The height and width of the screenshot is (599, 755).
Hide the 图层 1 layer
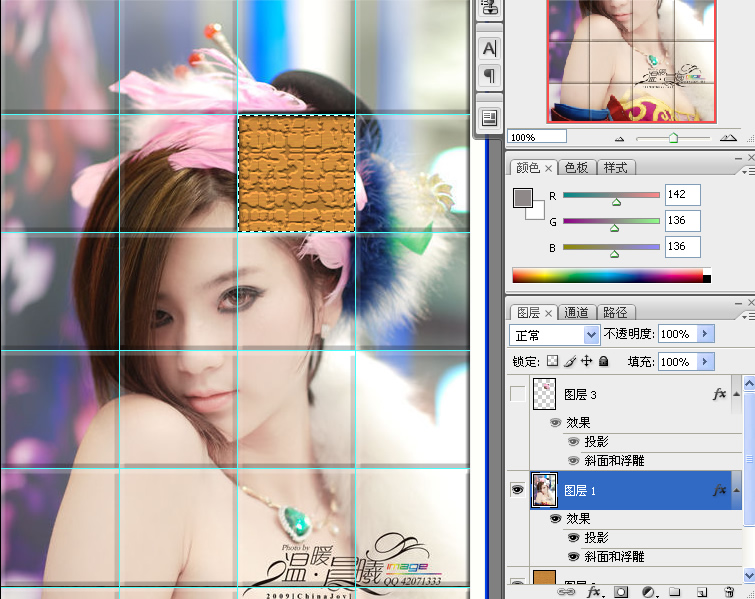click(x=517, y=490)
